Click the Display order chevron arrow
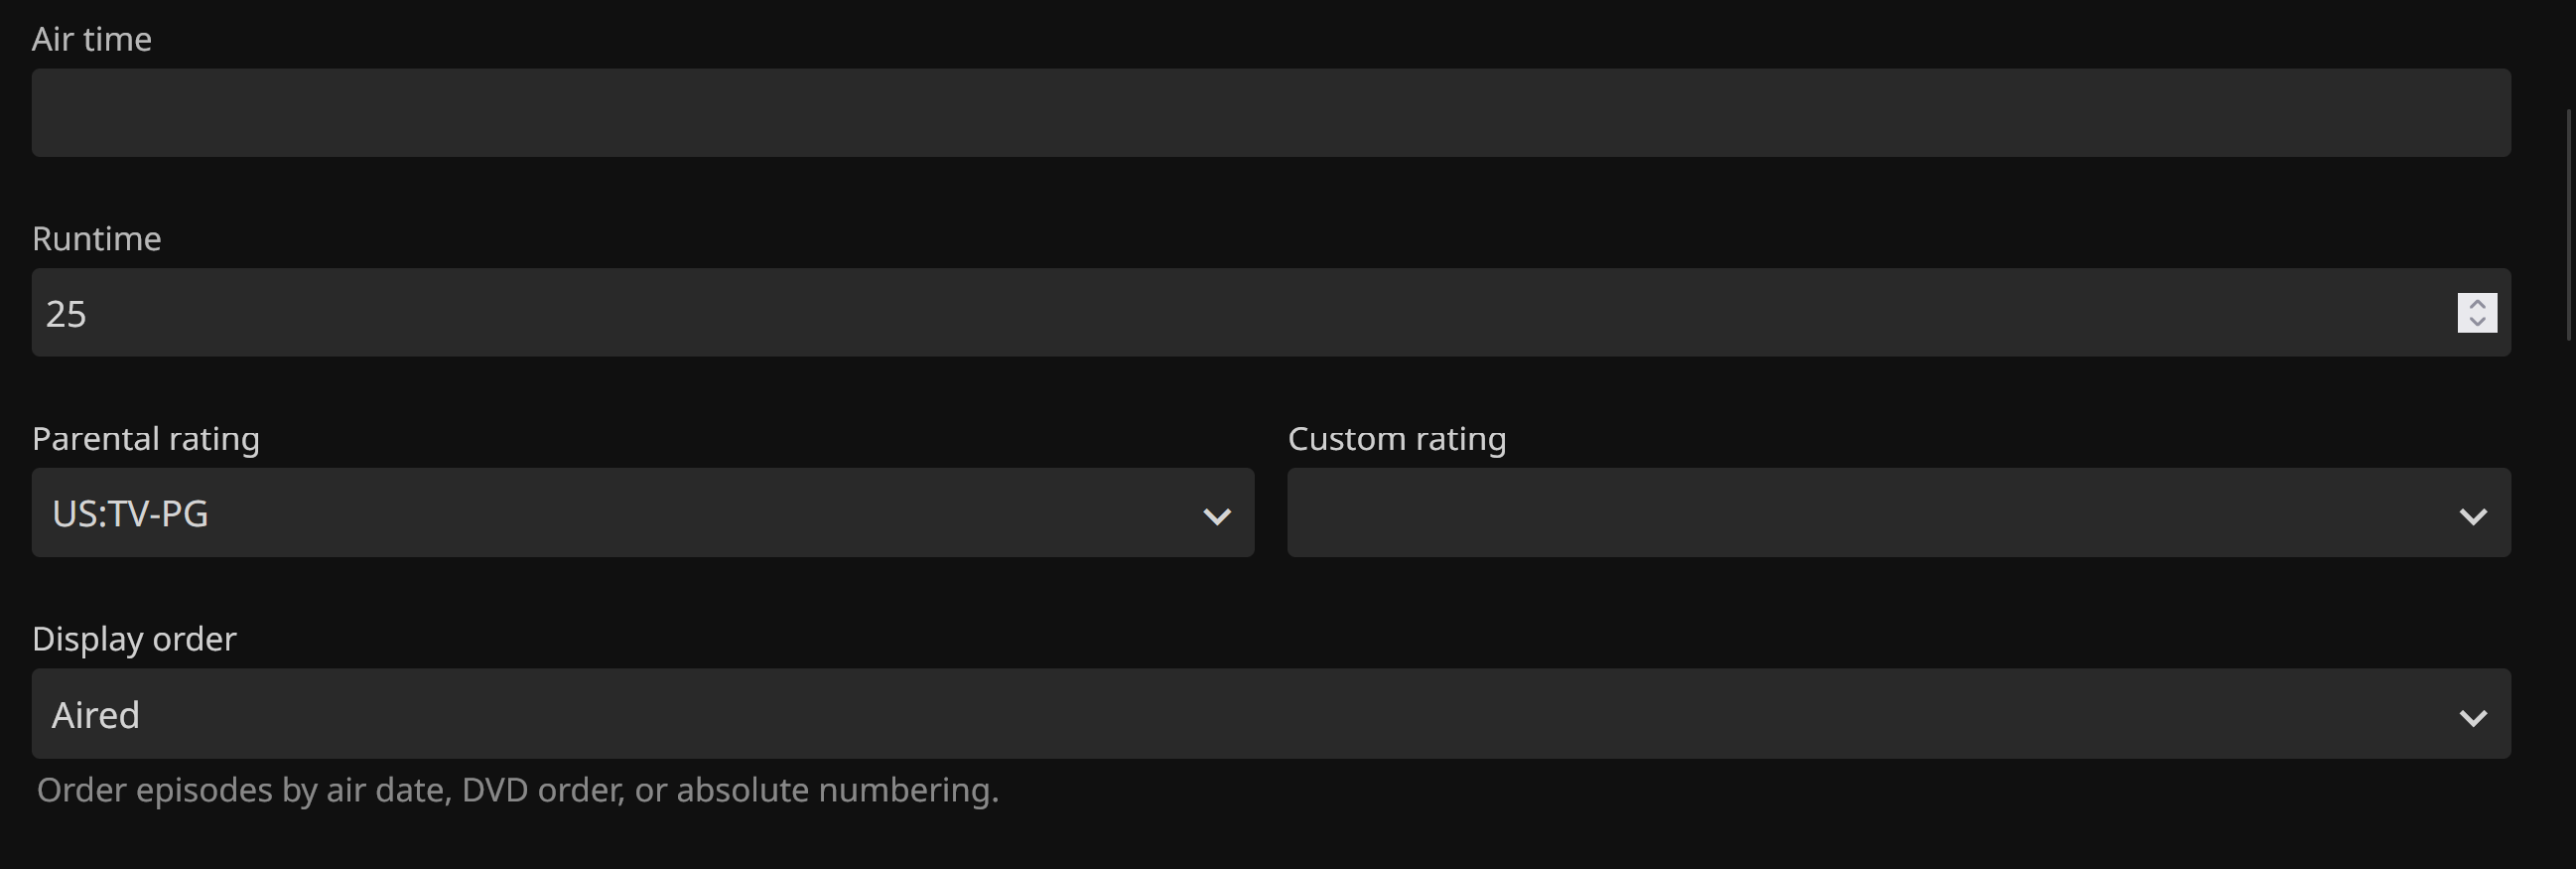This screenshot has height=869, width=2576. click(2472, 717)
